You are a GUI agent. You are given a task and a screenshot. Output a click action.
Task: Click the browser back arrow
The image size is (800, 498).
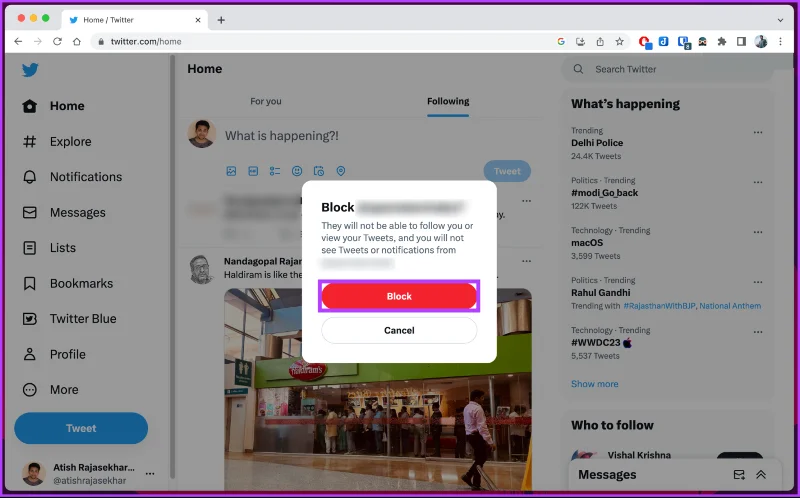[x=18, y=42]
